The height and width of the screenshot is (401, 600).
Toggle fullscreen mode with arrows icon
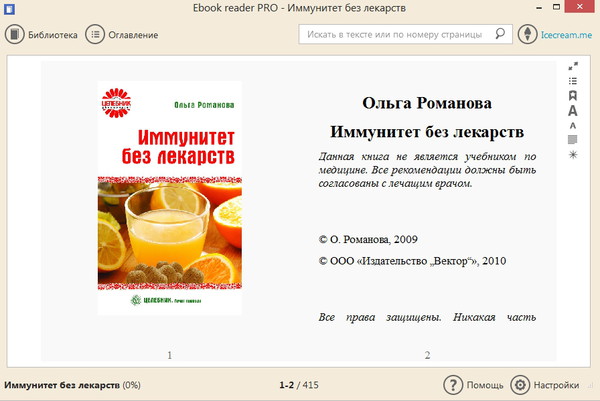[x=573, y=66]
